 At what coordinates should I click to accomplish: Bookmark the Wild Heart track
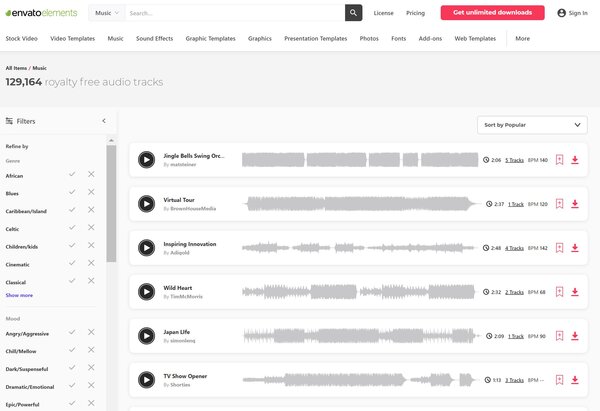560,291
